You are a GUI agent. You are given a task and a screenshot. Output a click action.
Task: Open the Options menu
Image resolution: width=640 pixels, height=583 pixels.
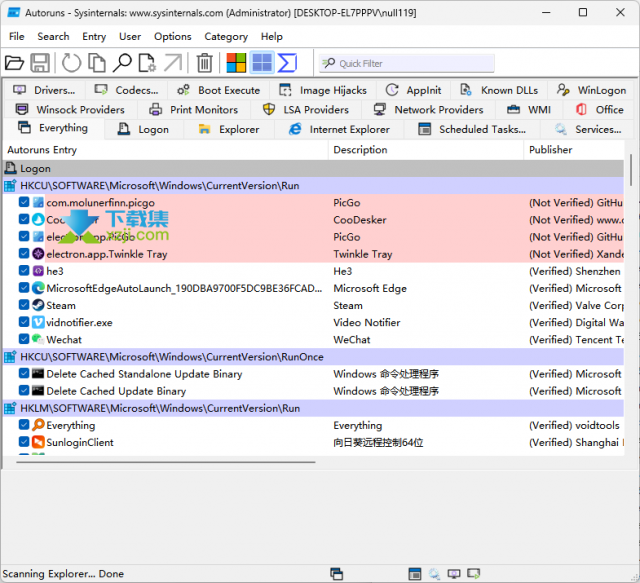coord(173,36)
